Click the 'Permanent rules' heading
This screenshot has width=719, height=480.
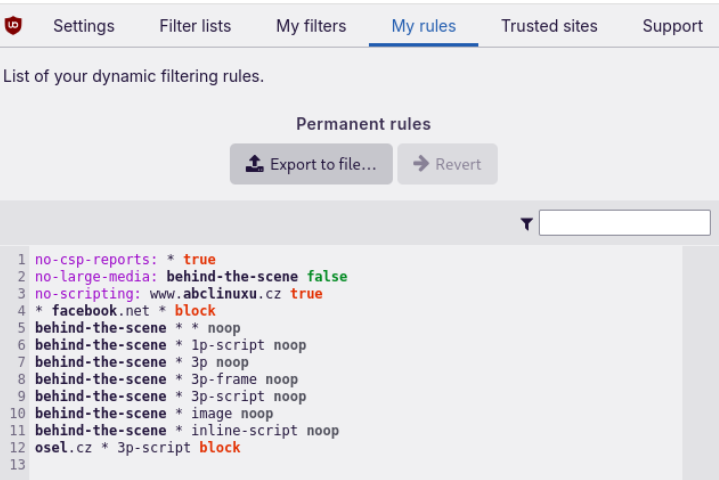(363, 124)
